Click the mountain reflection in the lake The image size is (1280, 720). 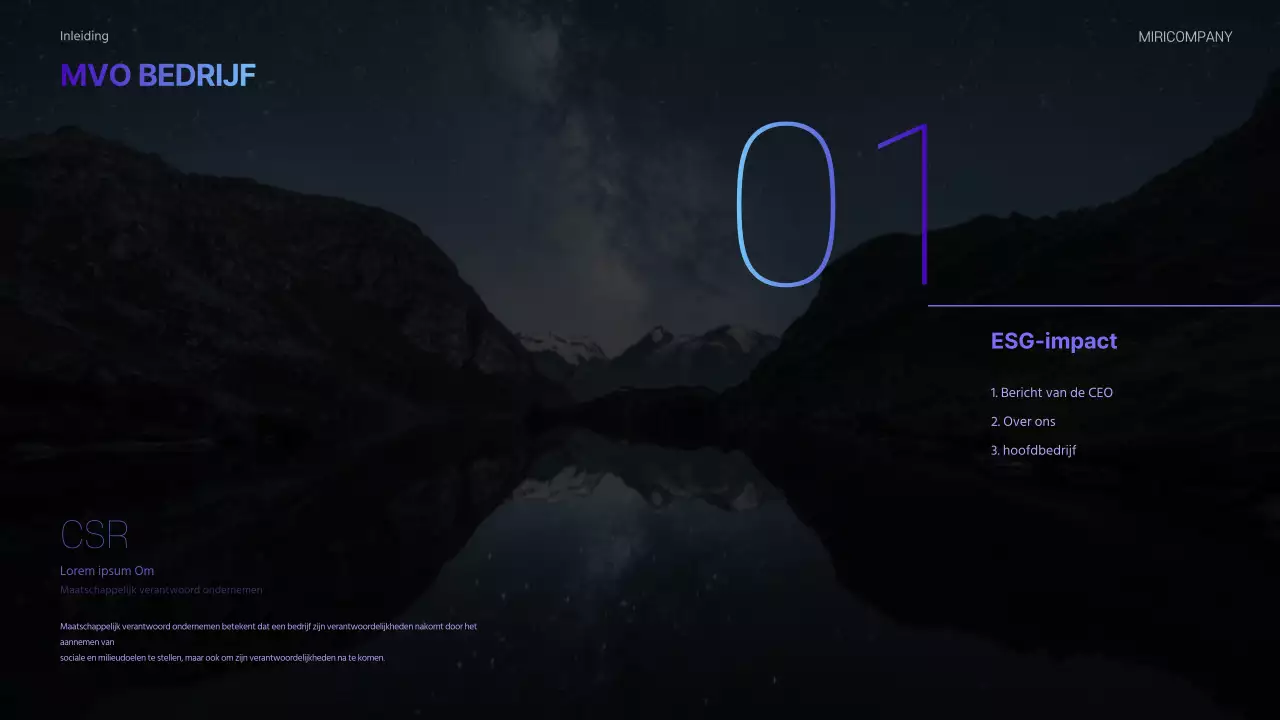pos(640,490)
